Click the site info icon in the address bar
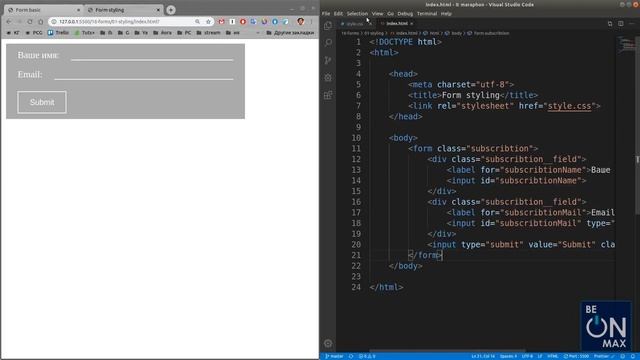 54,21
